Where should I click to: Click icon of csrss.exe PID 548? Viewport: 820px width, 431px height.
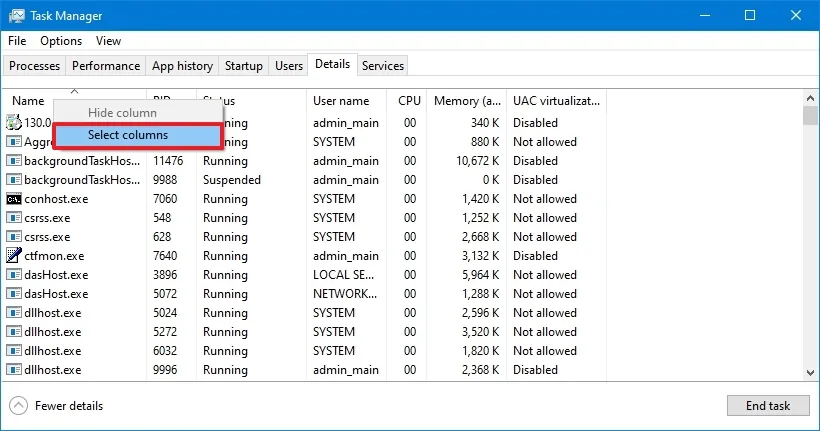click(x=14, y=218)
